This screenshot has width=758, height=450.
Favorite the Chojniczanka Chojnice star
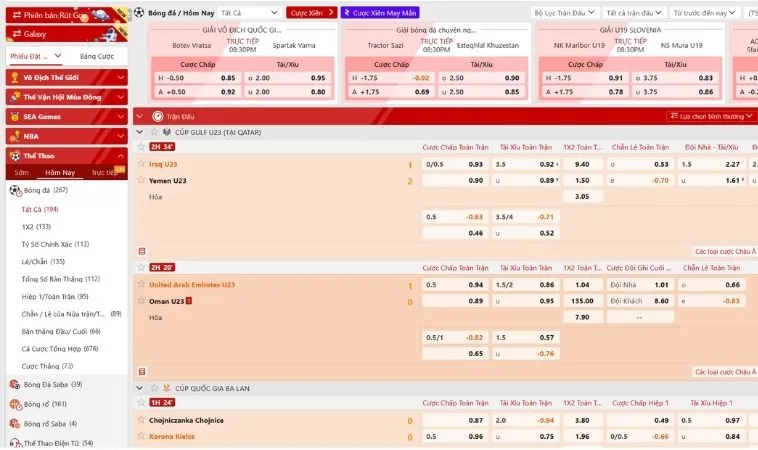(141, 420)
